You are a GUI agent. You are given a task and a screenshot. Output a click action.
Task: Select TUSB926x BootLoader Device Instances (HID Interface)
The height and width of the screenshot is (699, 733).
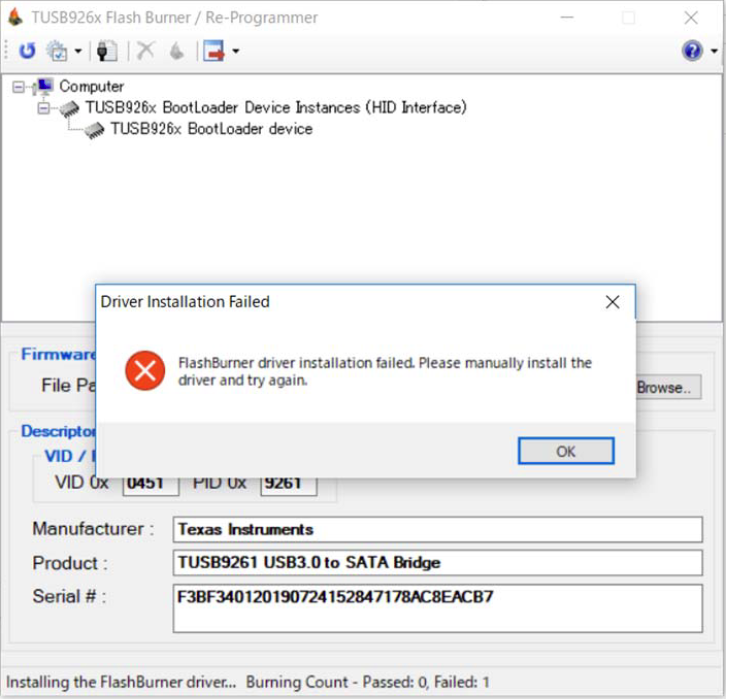point(276,108)
